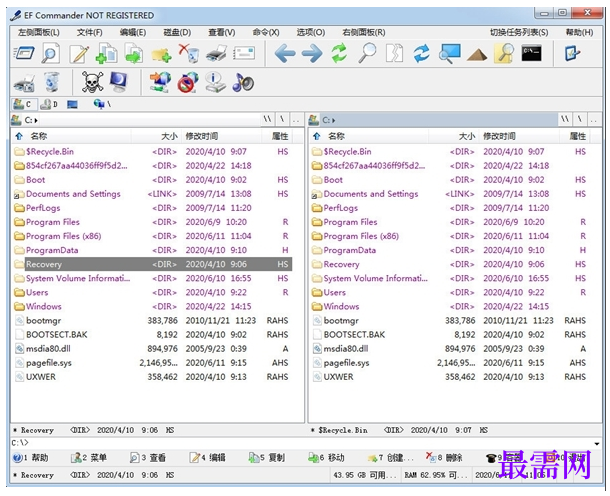Click the highlighted yellow search magnifier icon
The width and height of the screenshot is (610, 496).
point(504,53)
